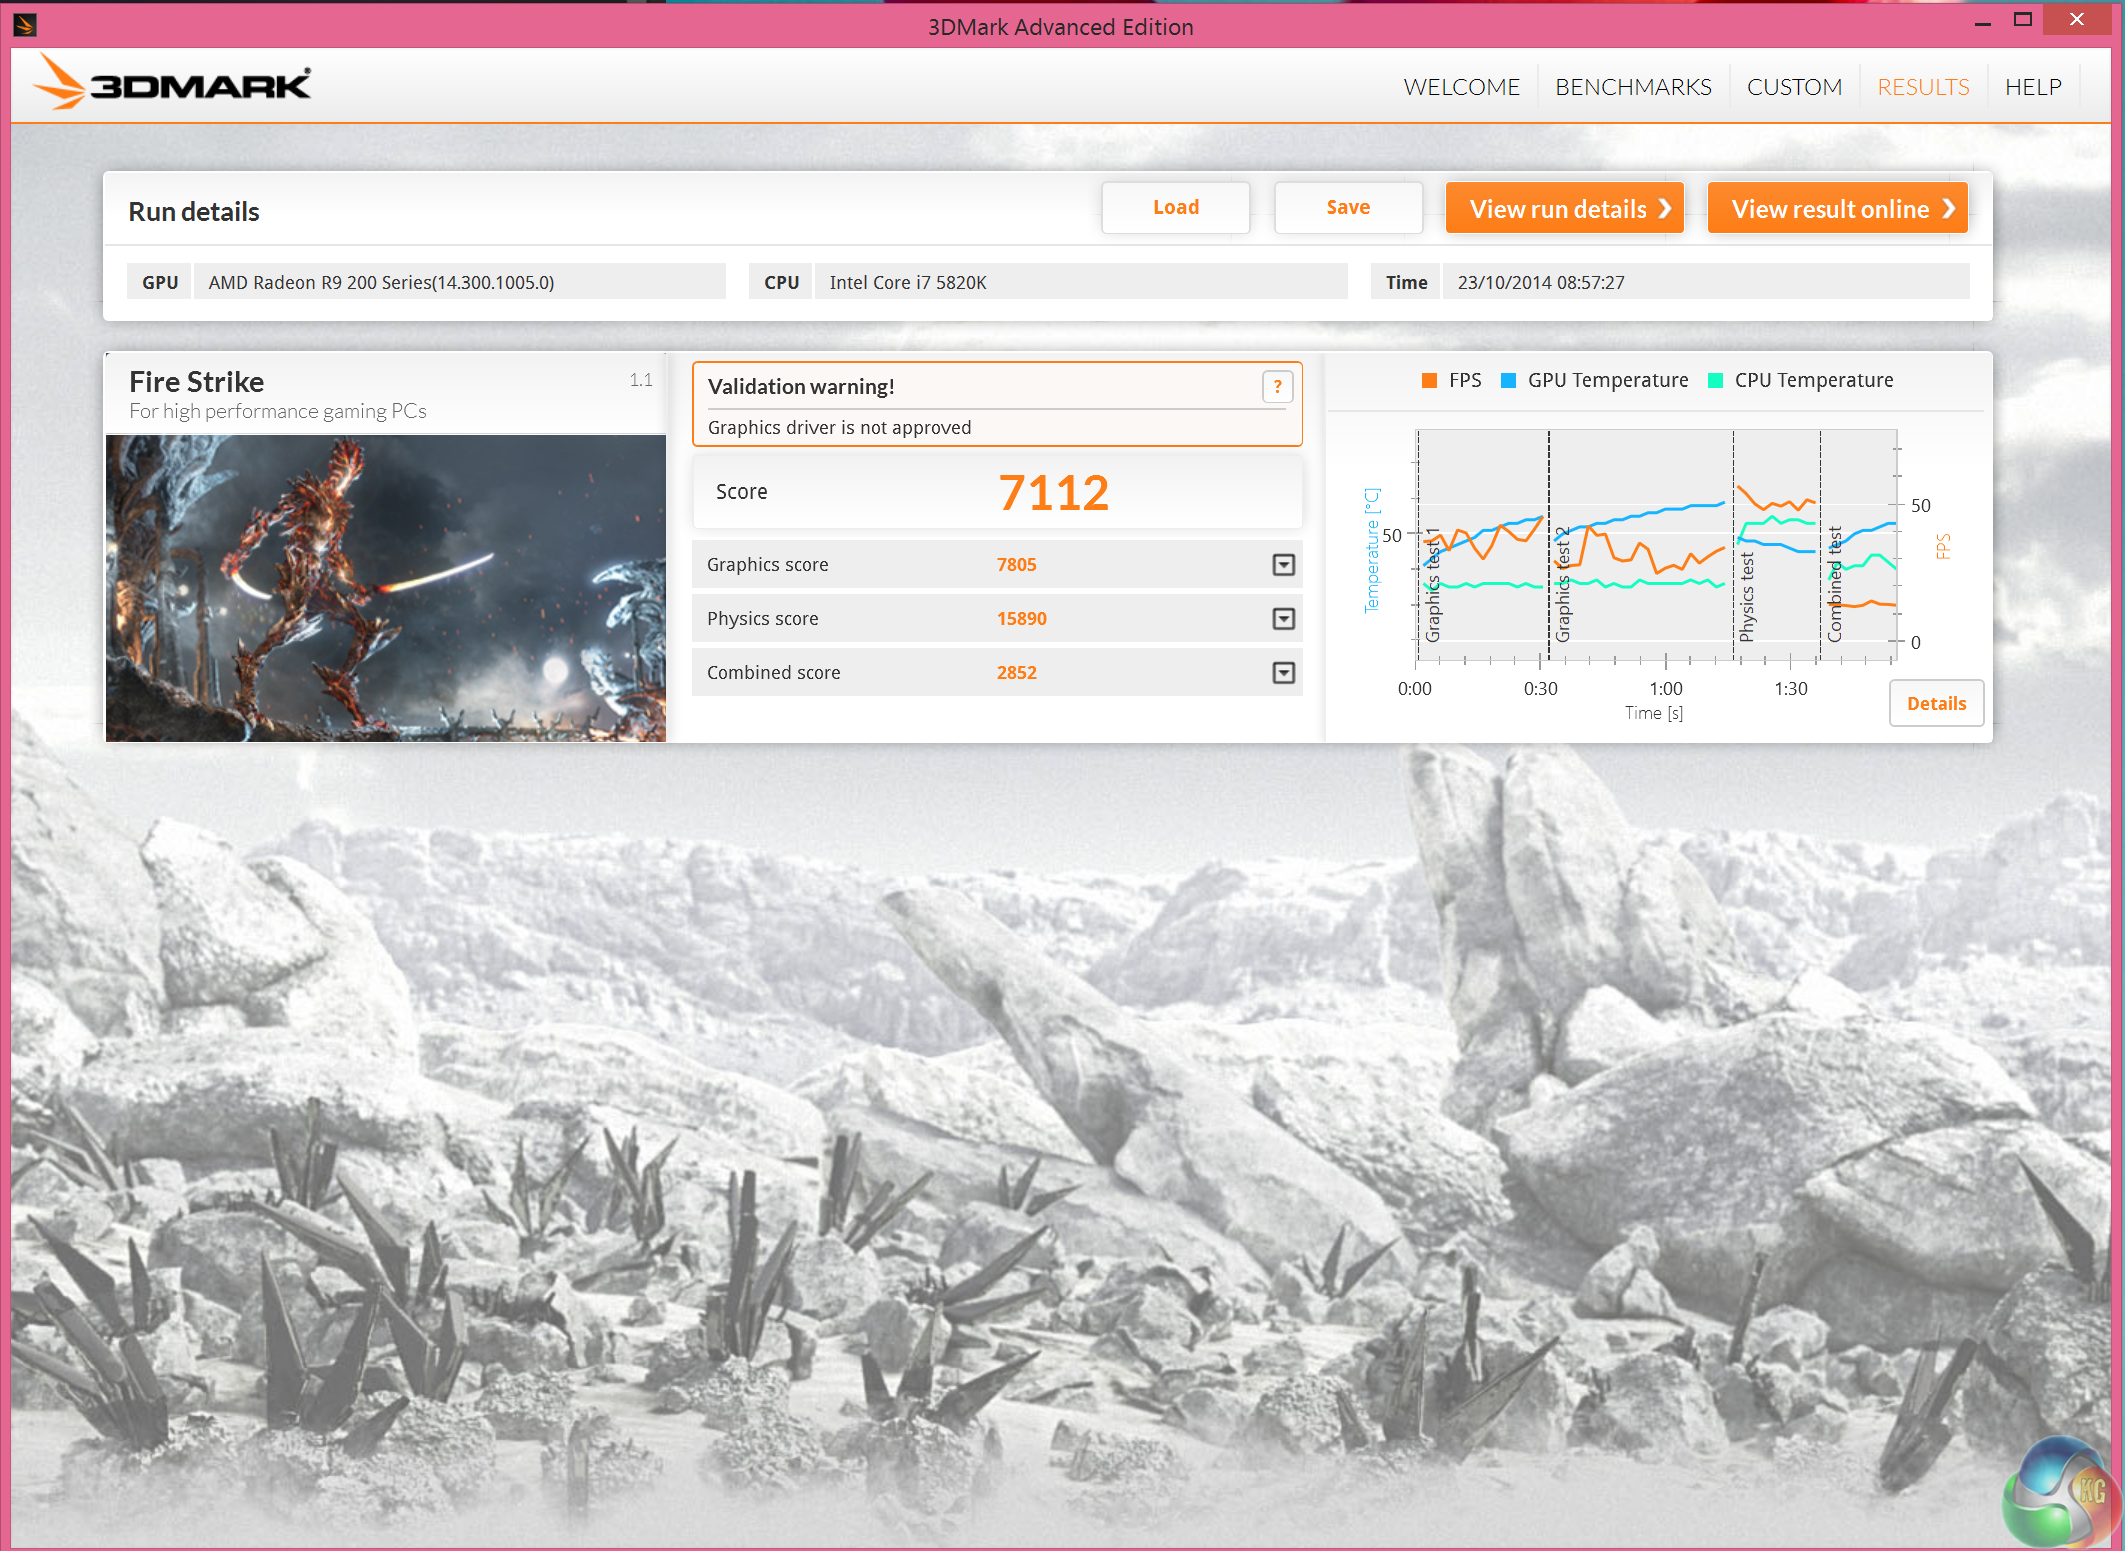This screenshot has height=1551, width=2125.
Task: Click the orange FPS legend square
Action: point(1429,381)
